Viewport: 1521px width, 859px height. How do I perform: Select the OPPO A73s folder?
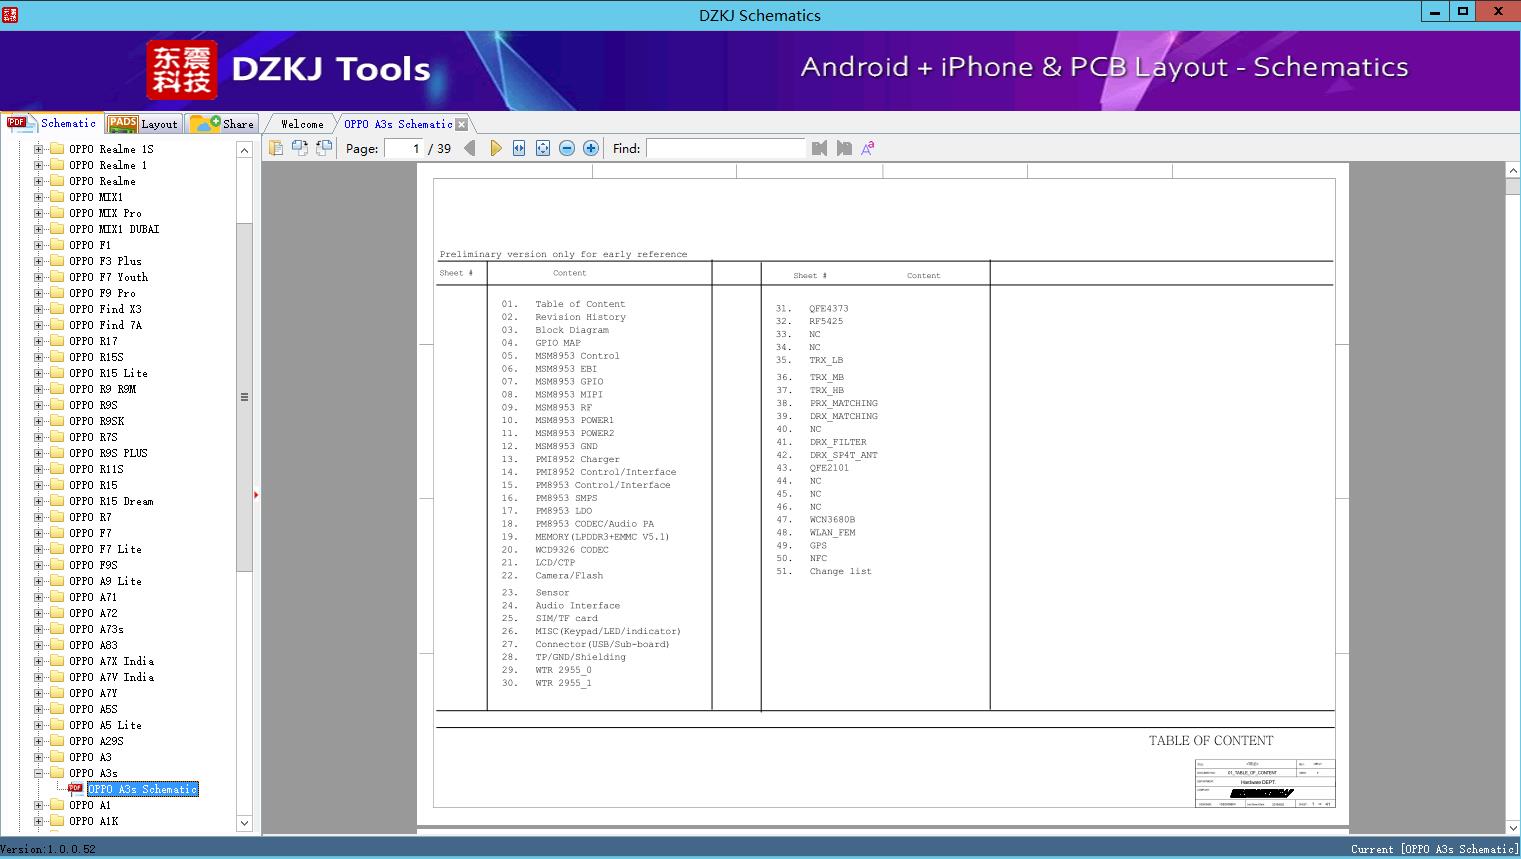(96, 629)
